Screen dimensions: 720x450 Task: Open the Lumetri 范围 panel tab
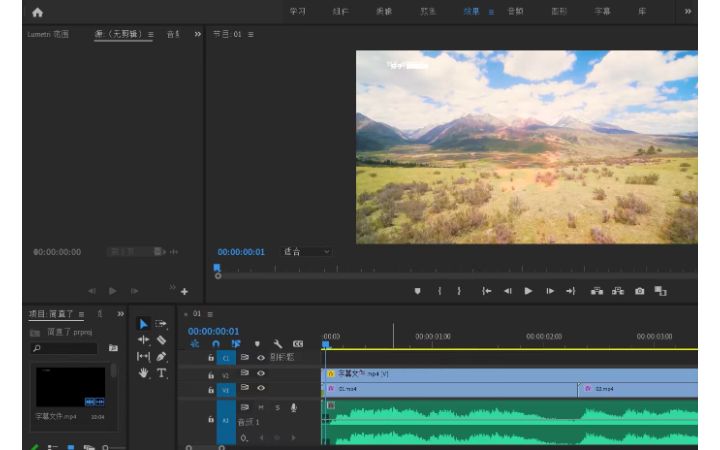tap(48, 34)
